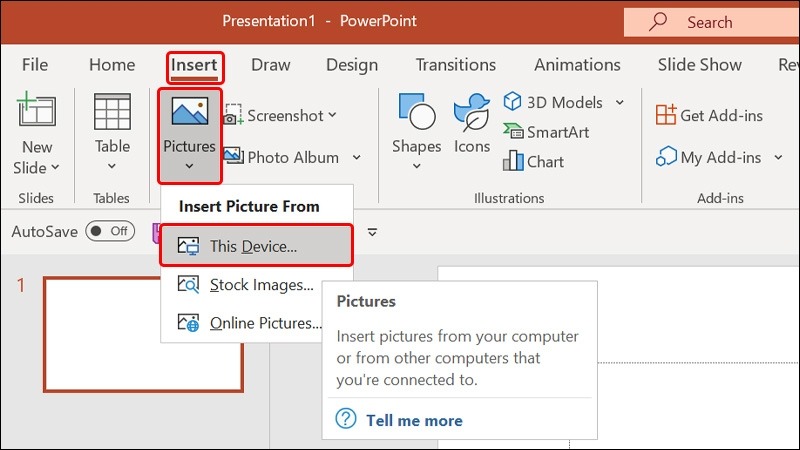The height and width of the screenshot is (450, 800).
Task: Open the Animations tab
Action: pyautogui.click(x=577, y=65)
